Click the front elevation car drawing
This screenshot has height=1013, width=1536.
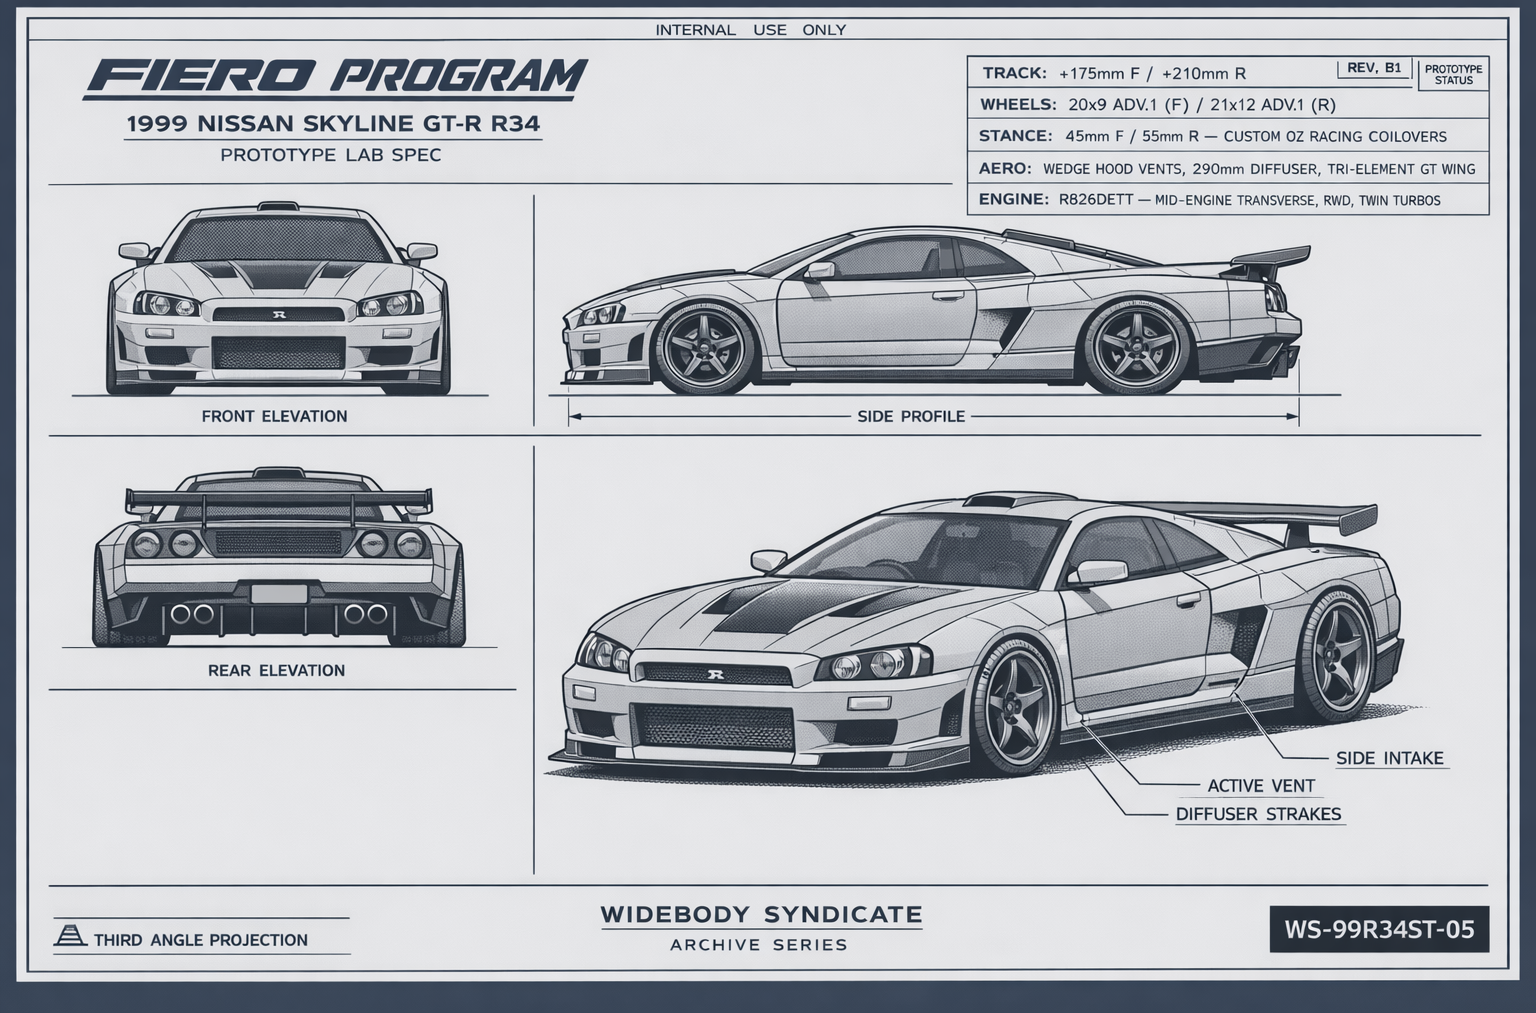point(278,298)
